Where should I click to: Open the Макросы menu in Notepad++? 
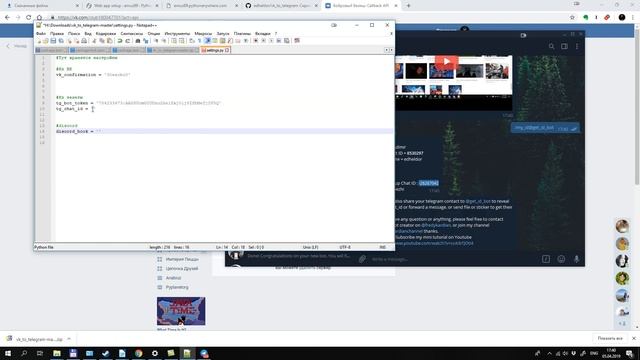click(x=203, y=33)
